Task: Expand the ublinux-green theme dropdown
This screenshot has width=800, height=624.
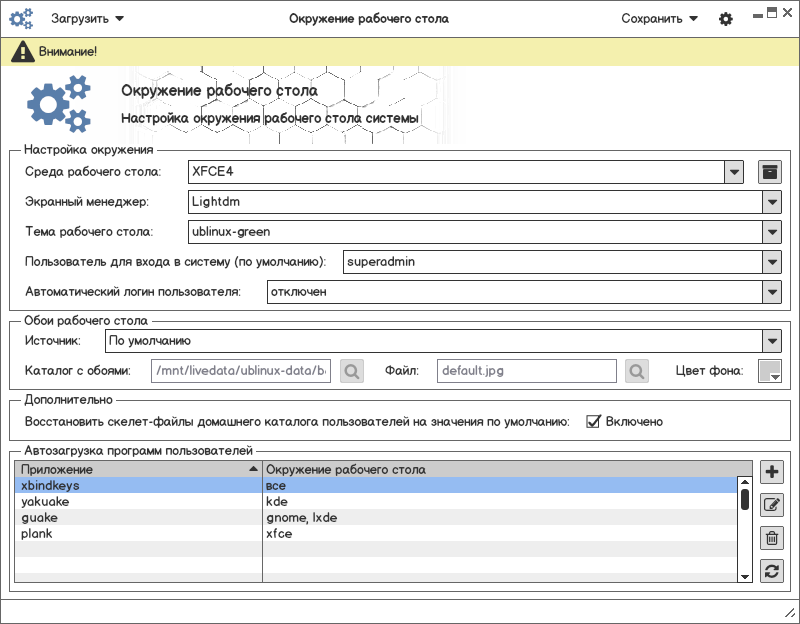Action: click(x=771, y=232)
